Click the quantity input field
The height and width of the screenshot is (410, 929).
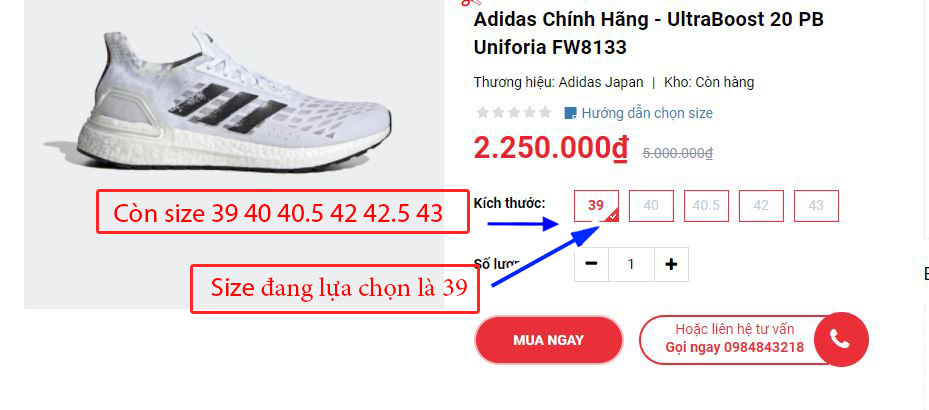[x=632, y=264]
